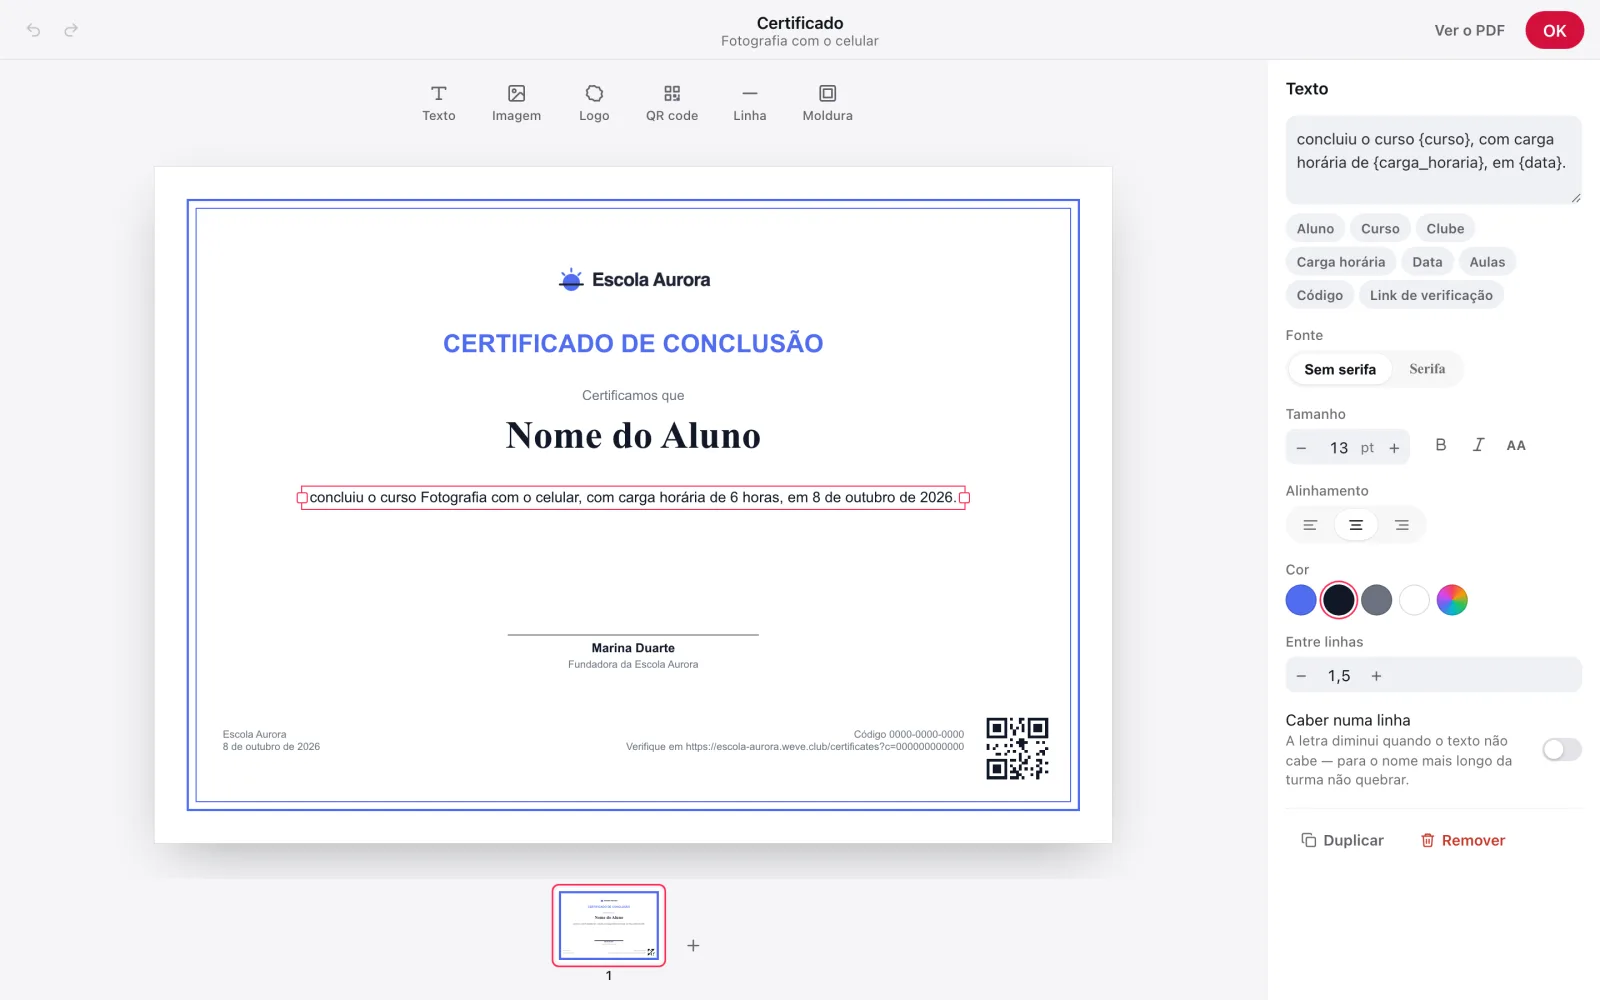Add a Moldura frame

[828, 103]
